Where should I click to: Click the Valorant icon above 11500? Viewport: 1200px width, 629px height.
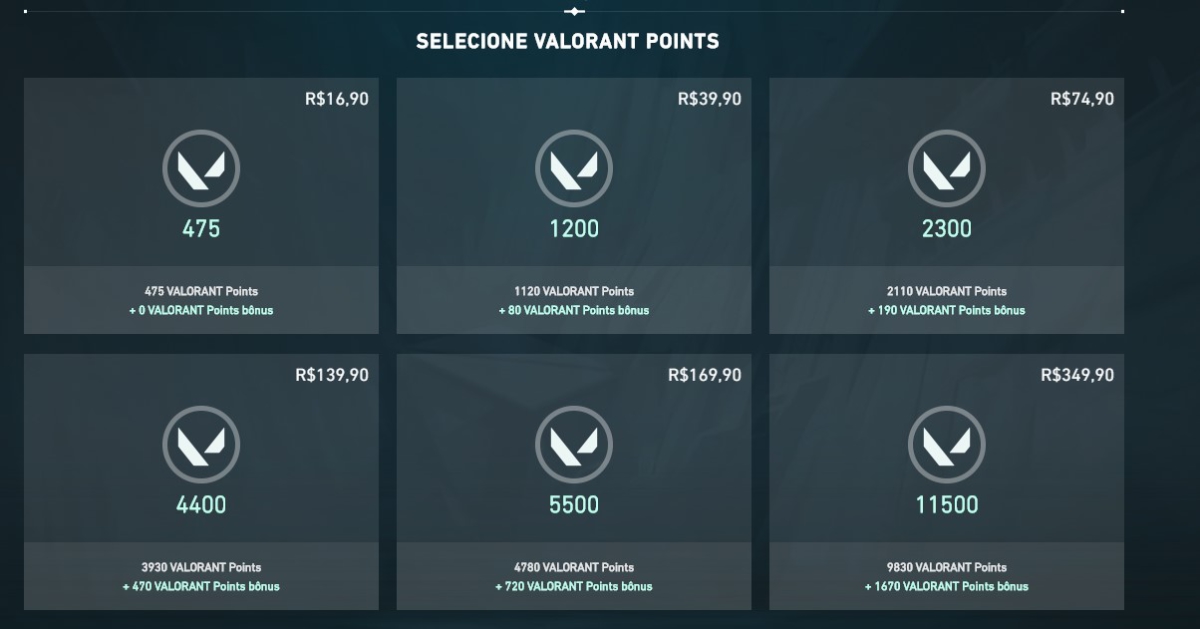click(x=946, y=444)
